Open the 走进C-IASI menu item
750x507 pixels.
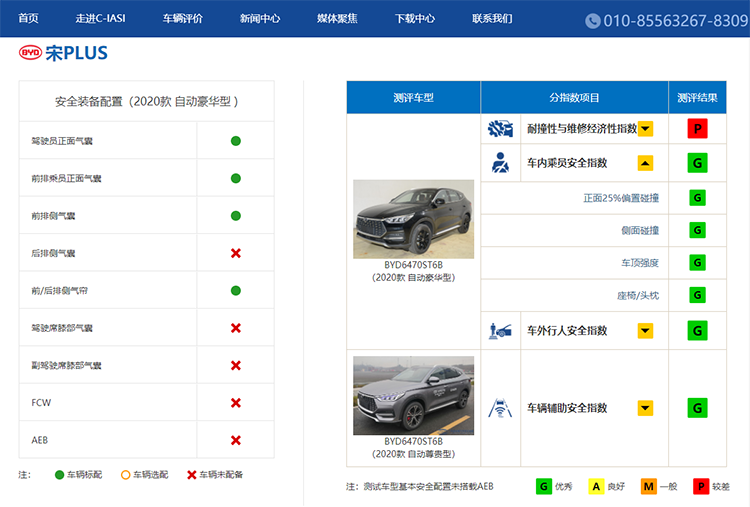coord(100,19)
